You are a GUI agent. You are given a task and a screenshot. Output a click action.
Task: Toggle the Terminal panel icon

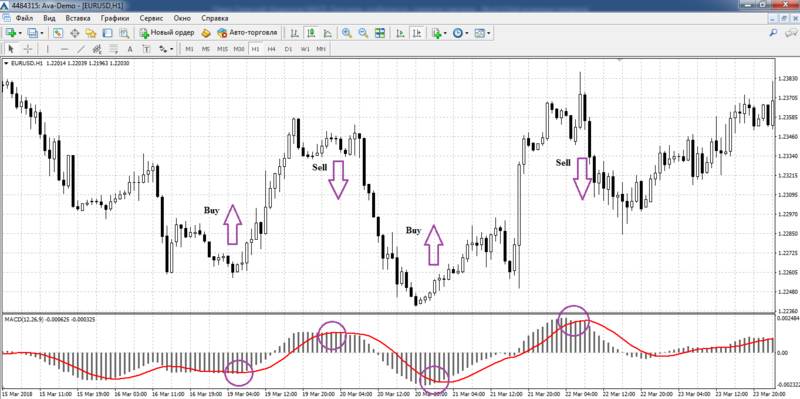pyautogui.click(x=107, y=33)
